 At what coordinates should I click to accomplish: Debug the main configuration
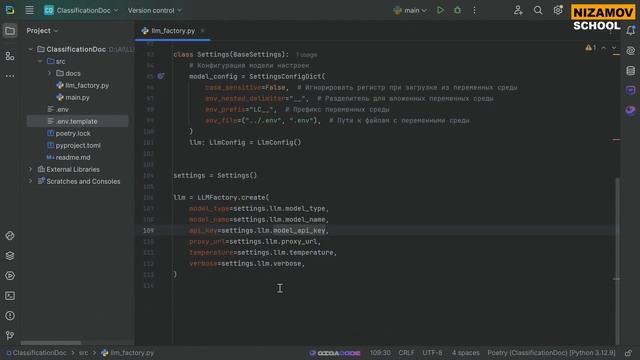click(x=457, y=10)
